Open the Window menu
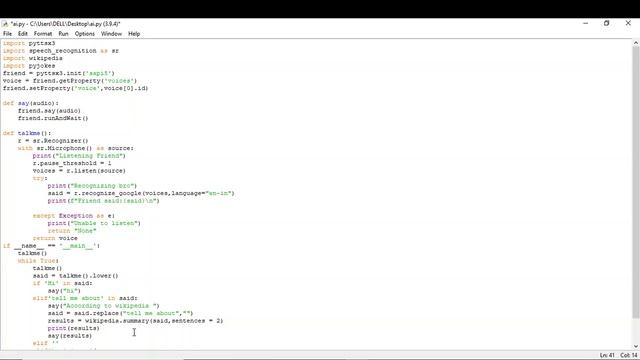The width and height of the screenshot is (640, 360). pos(111,34)
